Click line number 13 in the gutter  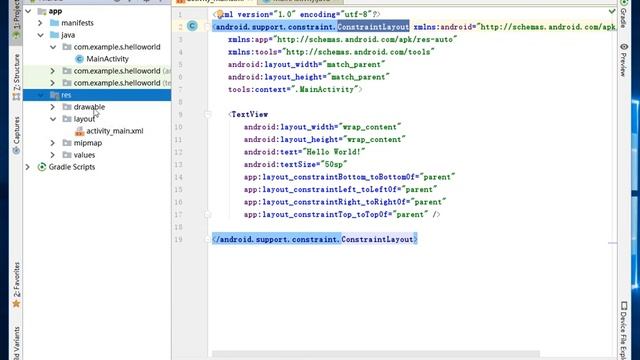click(x=178, y=164)
